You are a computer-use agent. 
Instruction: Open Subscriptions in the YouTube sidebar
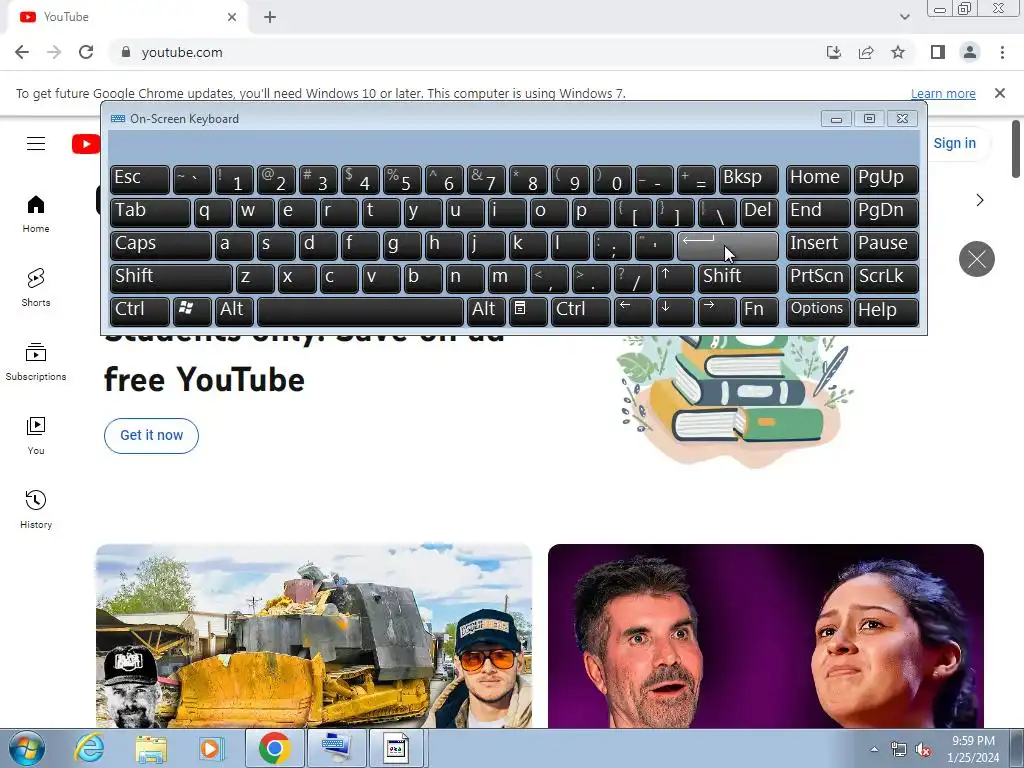coord(36,362)
